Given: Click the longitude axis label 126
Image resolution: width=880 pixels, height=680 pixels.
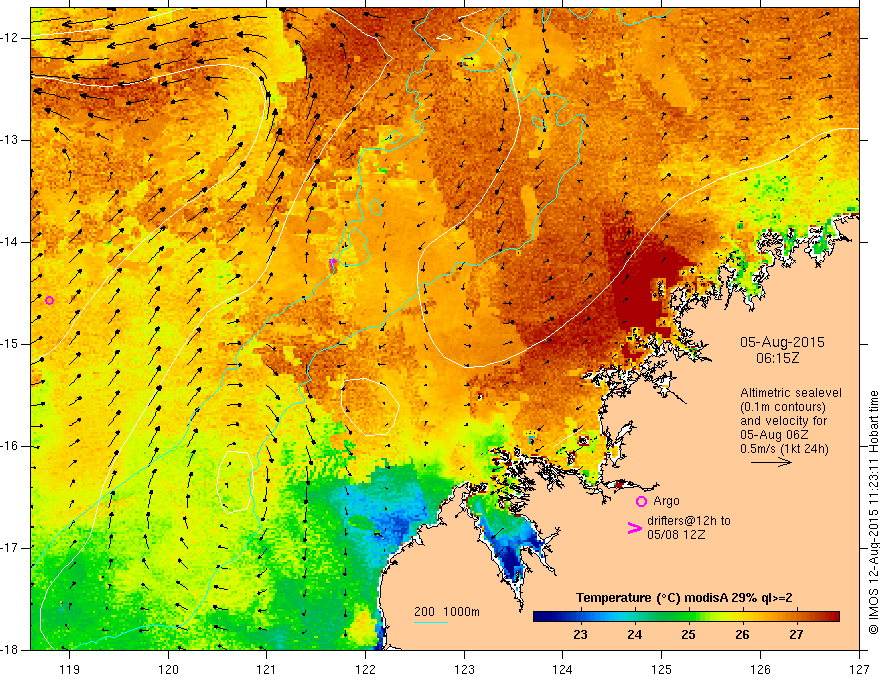Looking at the screenshot, I should click(x=760, y=670).
